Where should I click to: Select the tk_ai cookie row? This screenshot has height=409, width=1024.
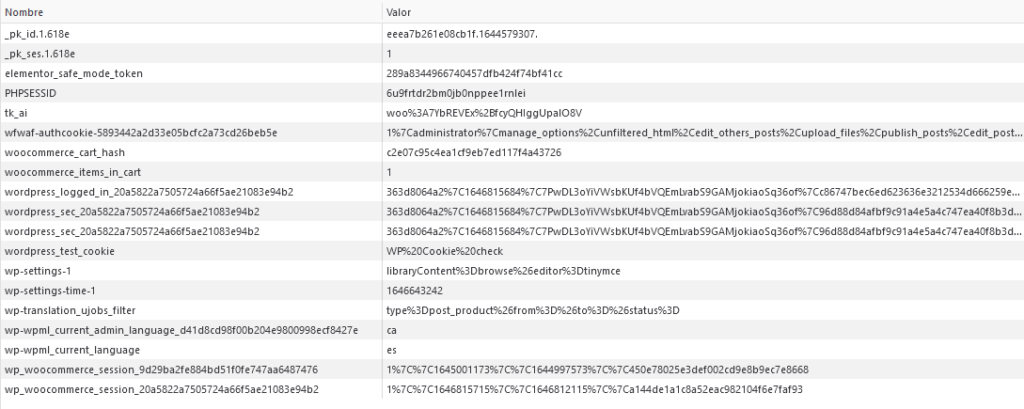pos(512,113)
